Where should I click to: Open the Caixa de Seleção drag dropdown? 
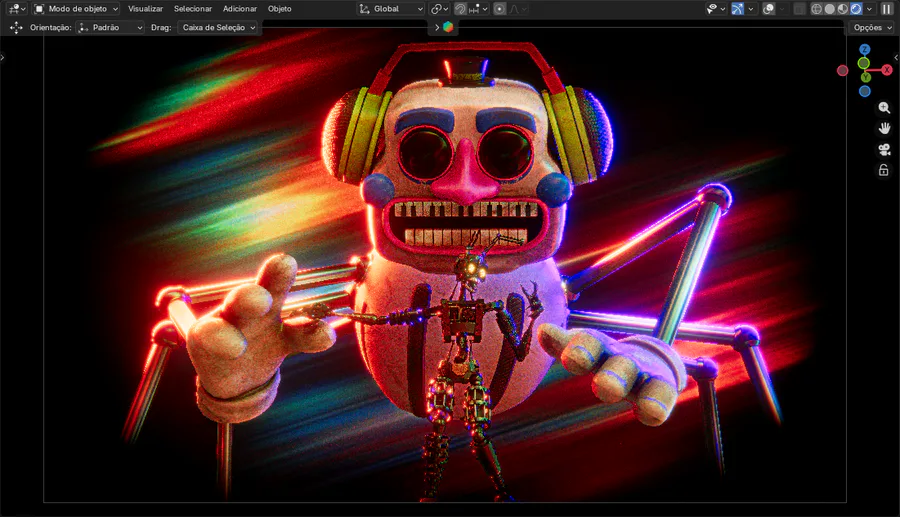218,28
